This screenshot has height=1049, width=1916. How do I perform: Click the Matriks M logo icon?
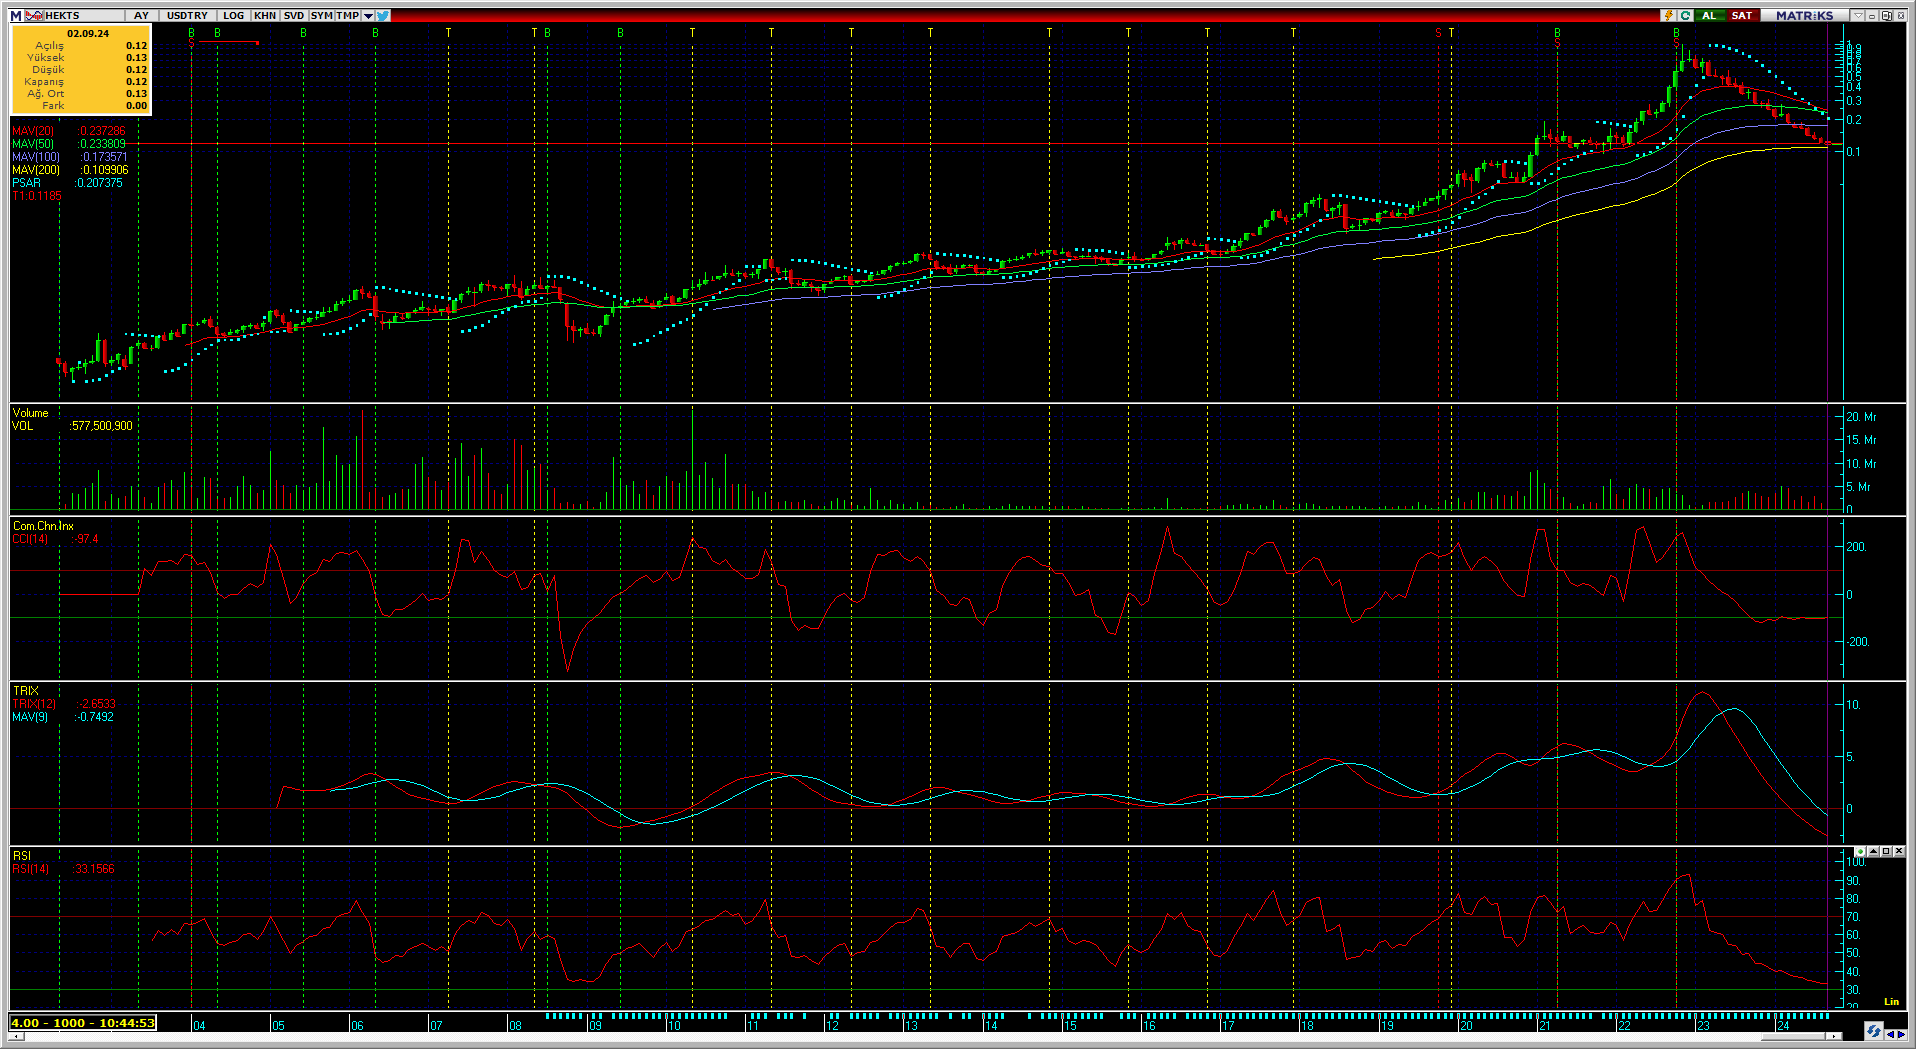[16, 15]
